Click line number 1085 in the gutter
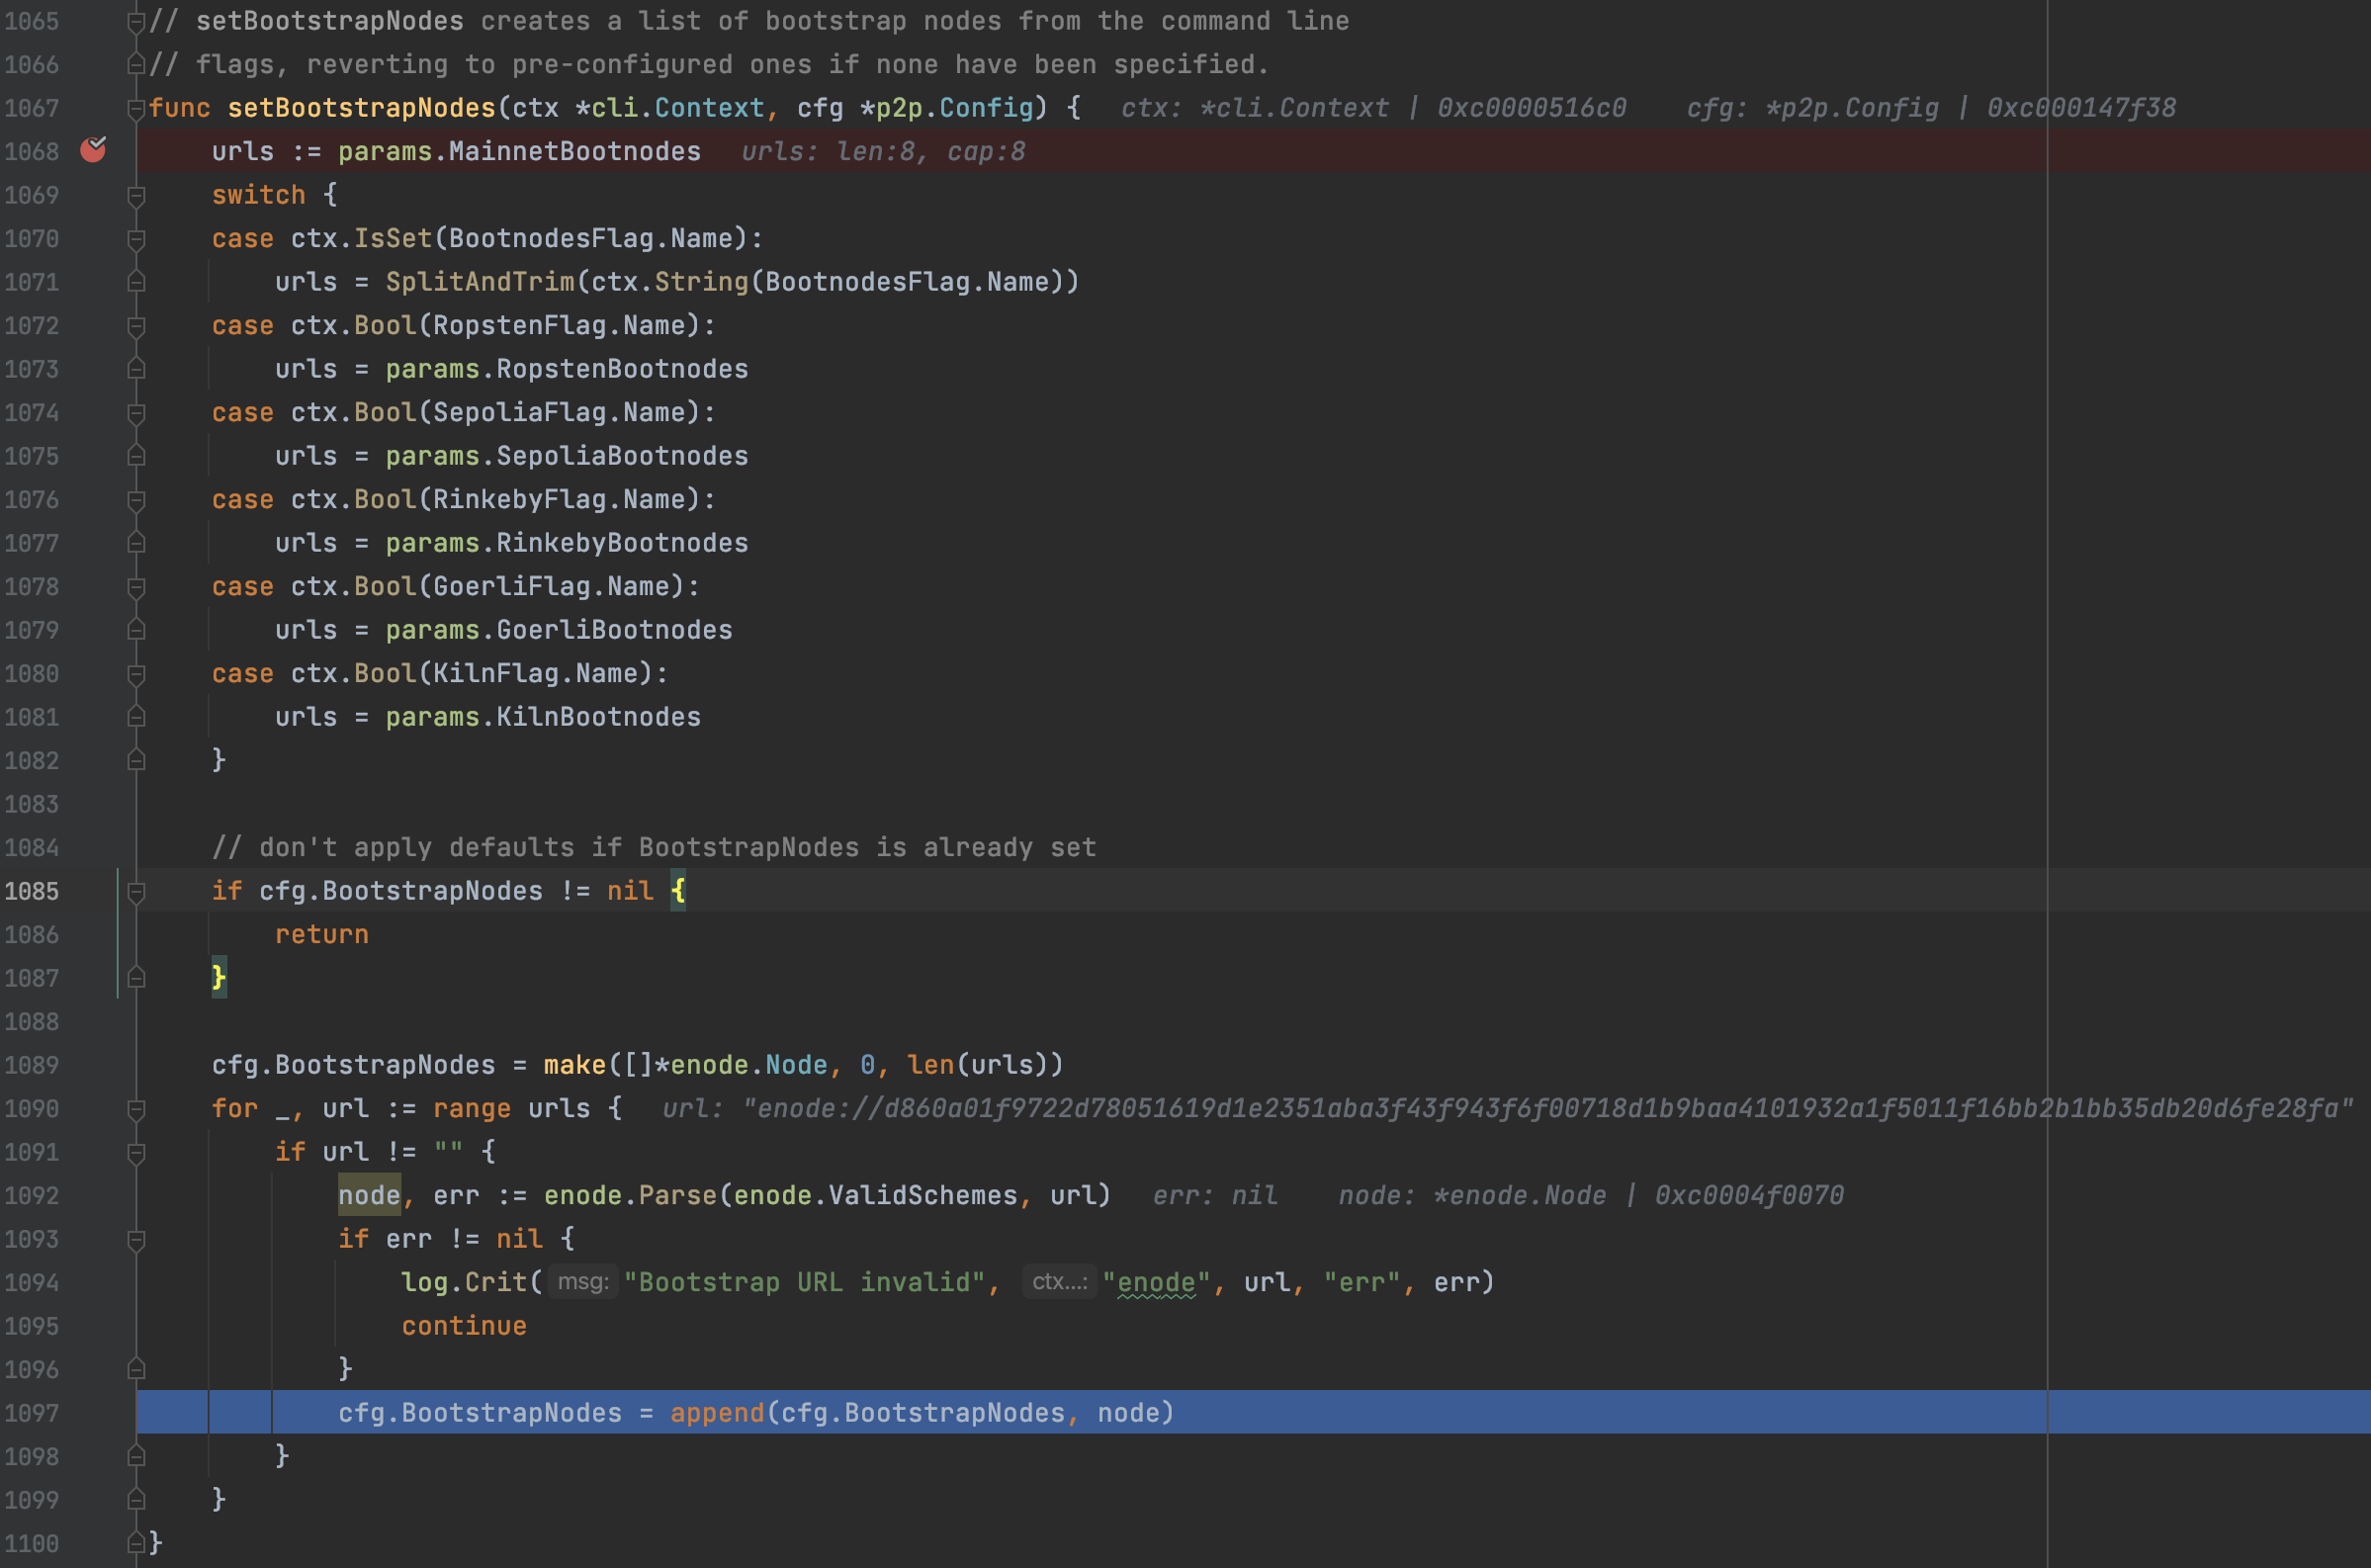2371x1568 pixels. click(31, 891)
